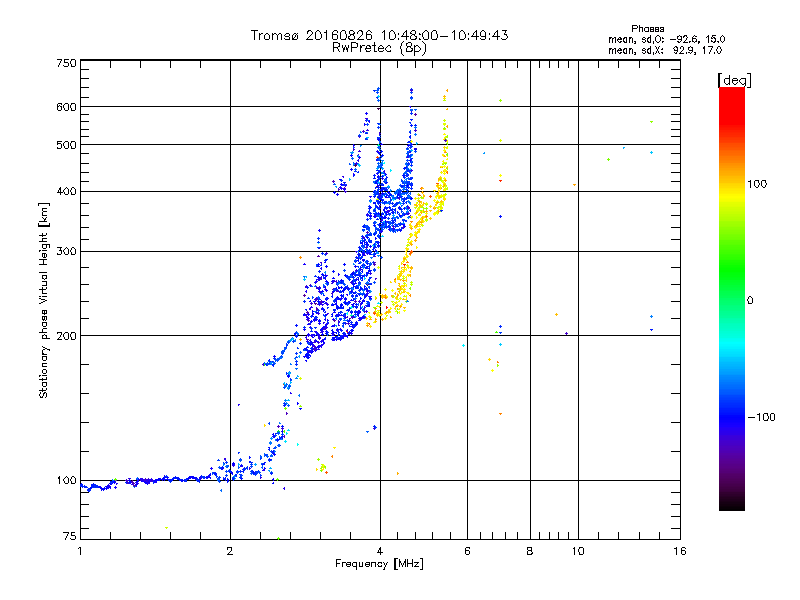Click the 'Phases' heading in the corner
Image resolution: width=800 pixels, height=600 pixels.
point(647,29)
